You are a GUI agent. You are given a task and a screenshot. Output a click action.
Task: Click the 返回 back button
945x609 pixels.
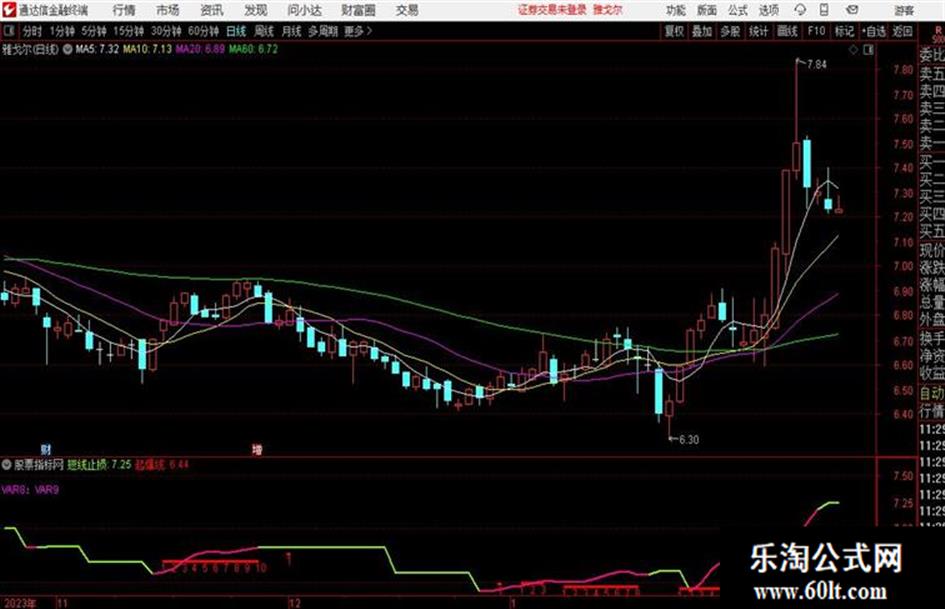(x=902, y=31)
